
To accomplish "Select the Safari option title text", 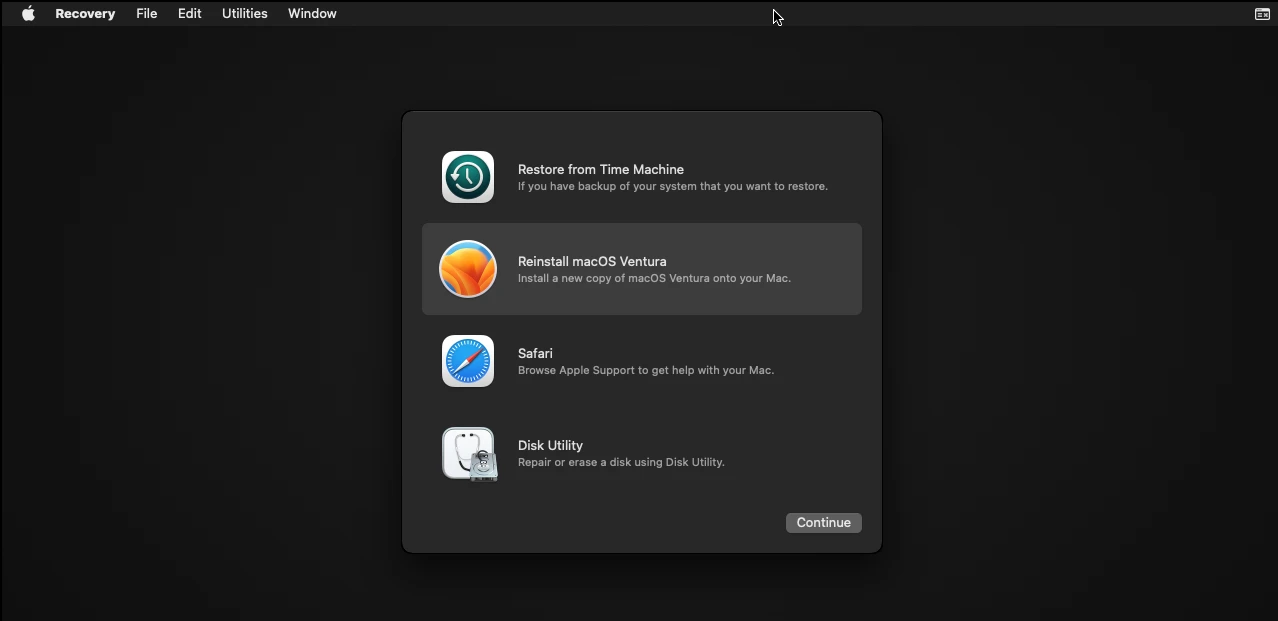I will coord(535,353).
